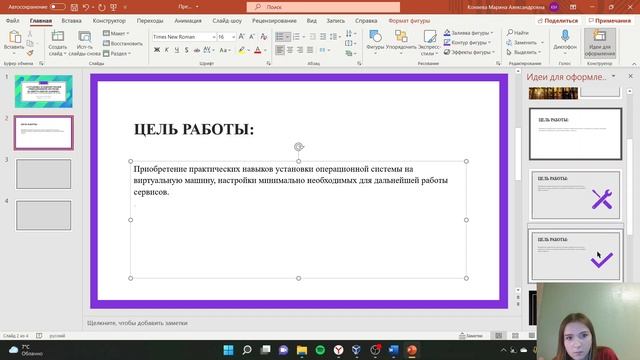Click the Reuse Slides icon
Viewport: 640px width, 360px height.
[84, 37]
